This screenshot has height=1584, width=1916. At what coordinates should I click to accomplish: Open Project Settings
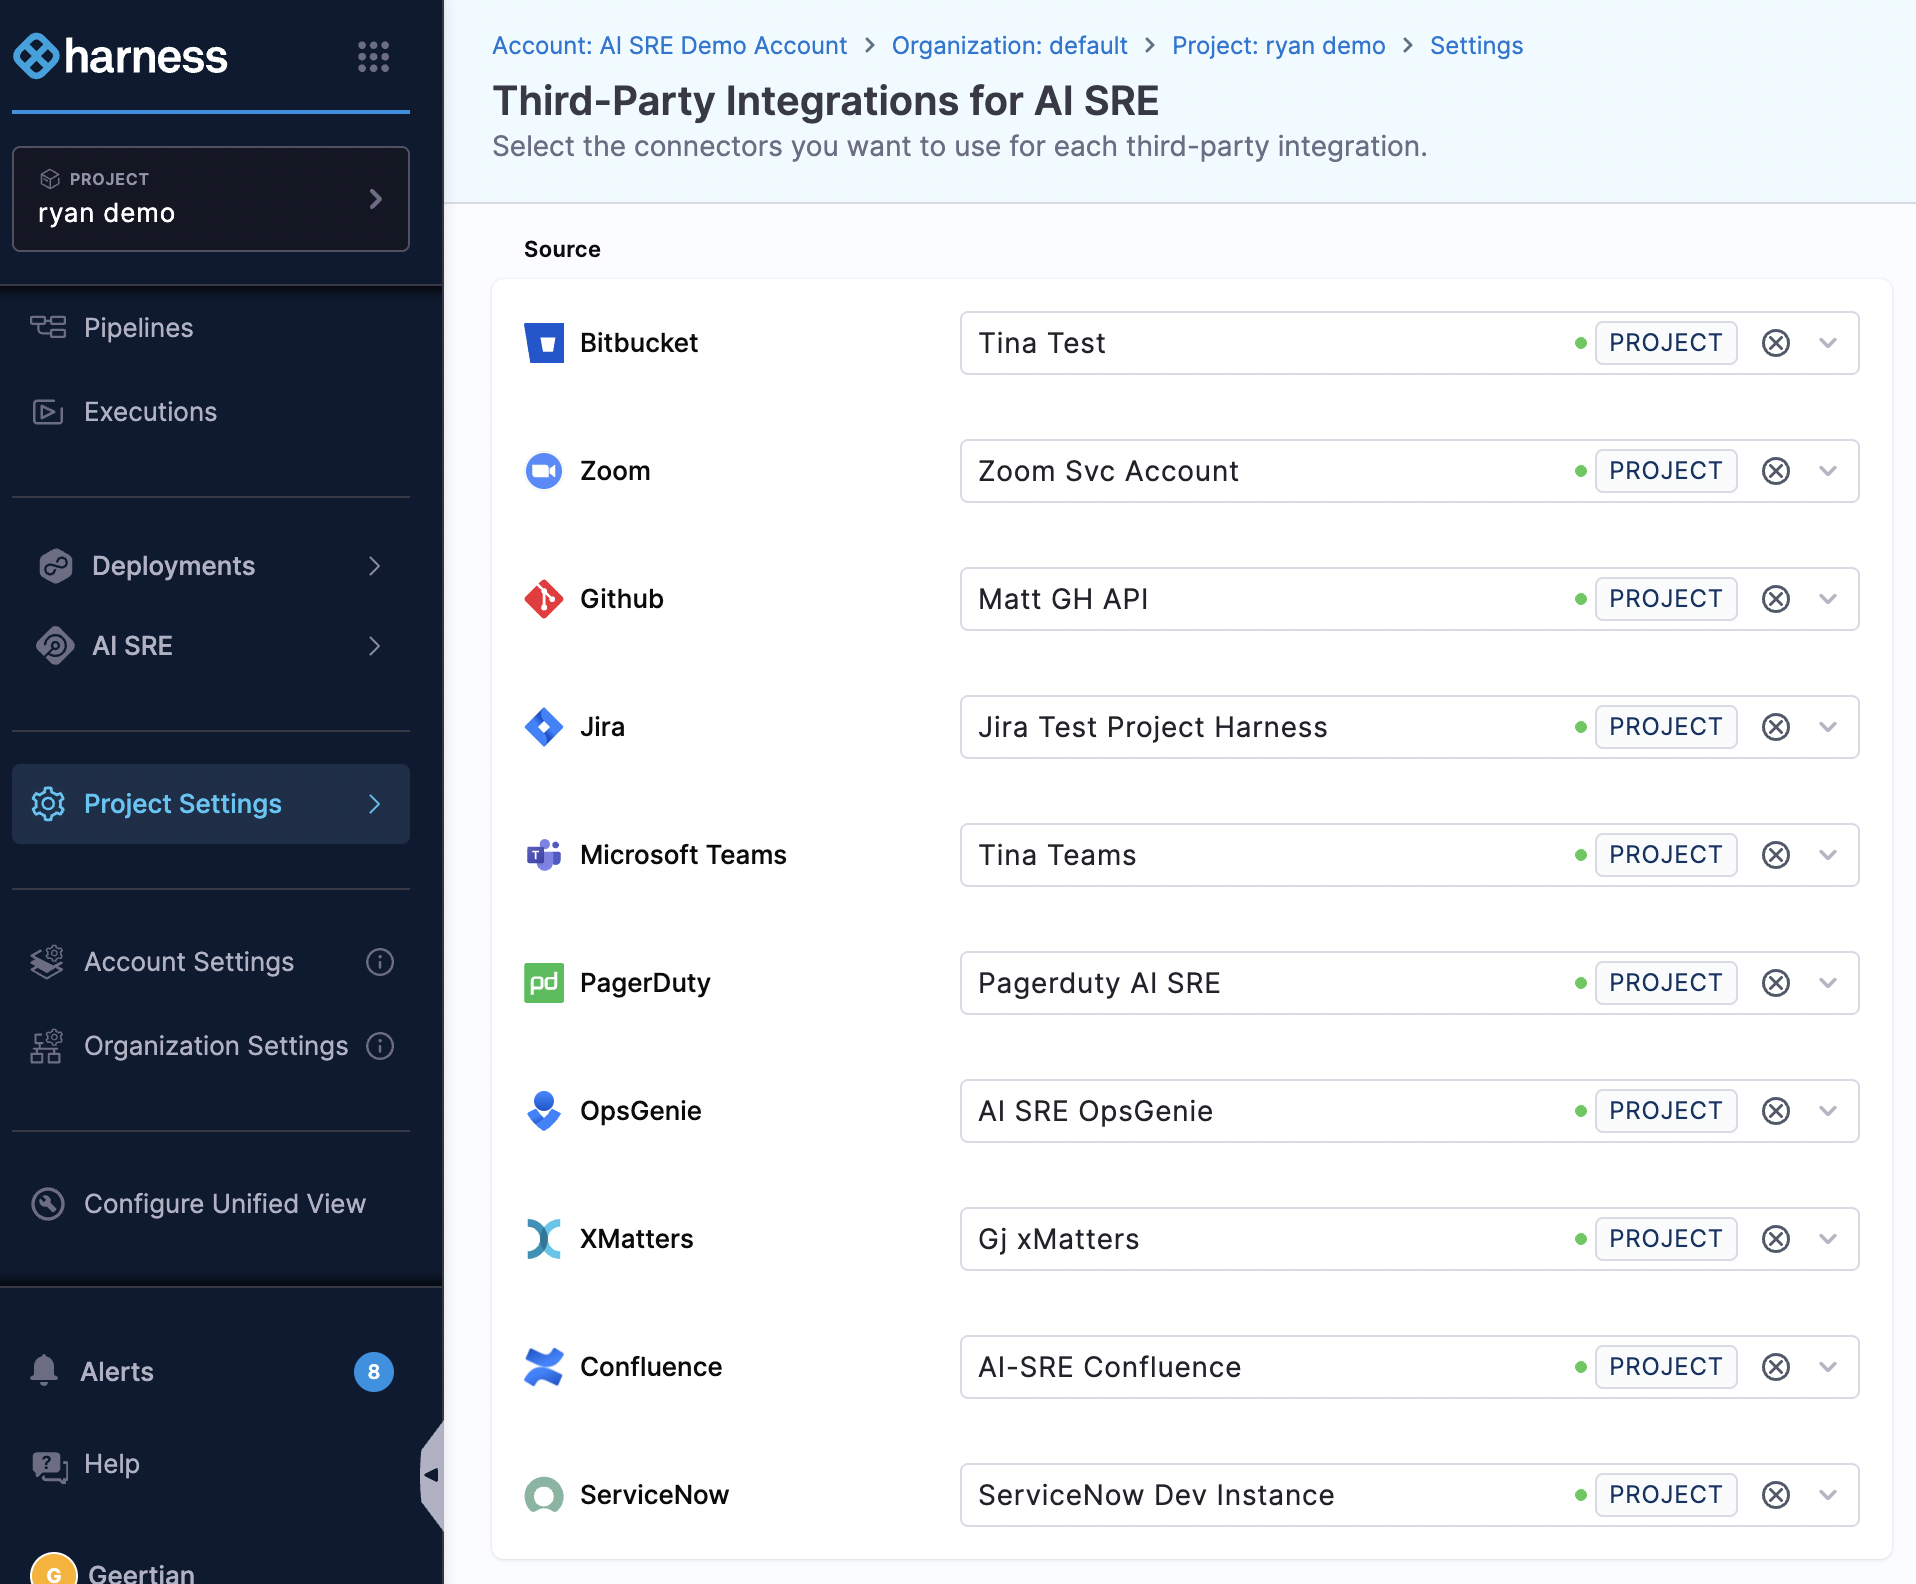[211, 804]
